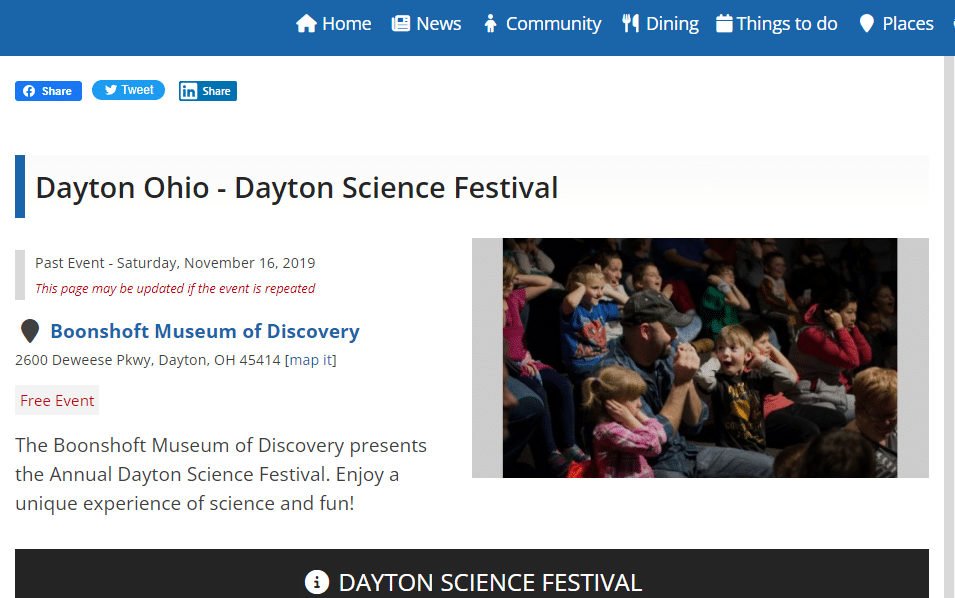Viewport: 955px width, 598px height.
Task: Click the 'map it' link
Action: point(311,360)
